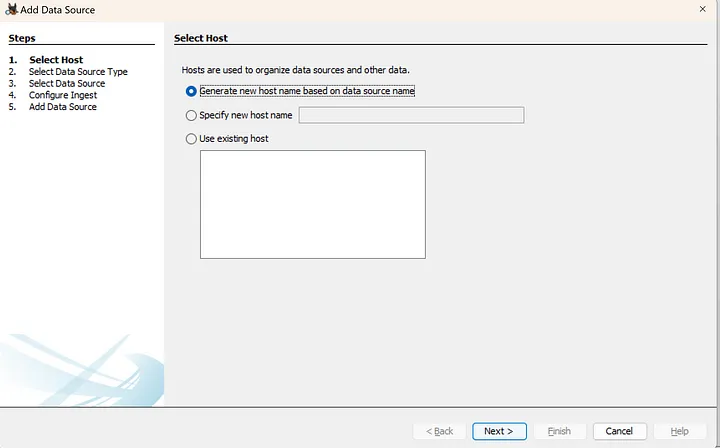Click step 1 'Select Host' in Steps list
This screenshot has width=720, height=448.
[x=56, y=60]
